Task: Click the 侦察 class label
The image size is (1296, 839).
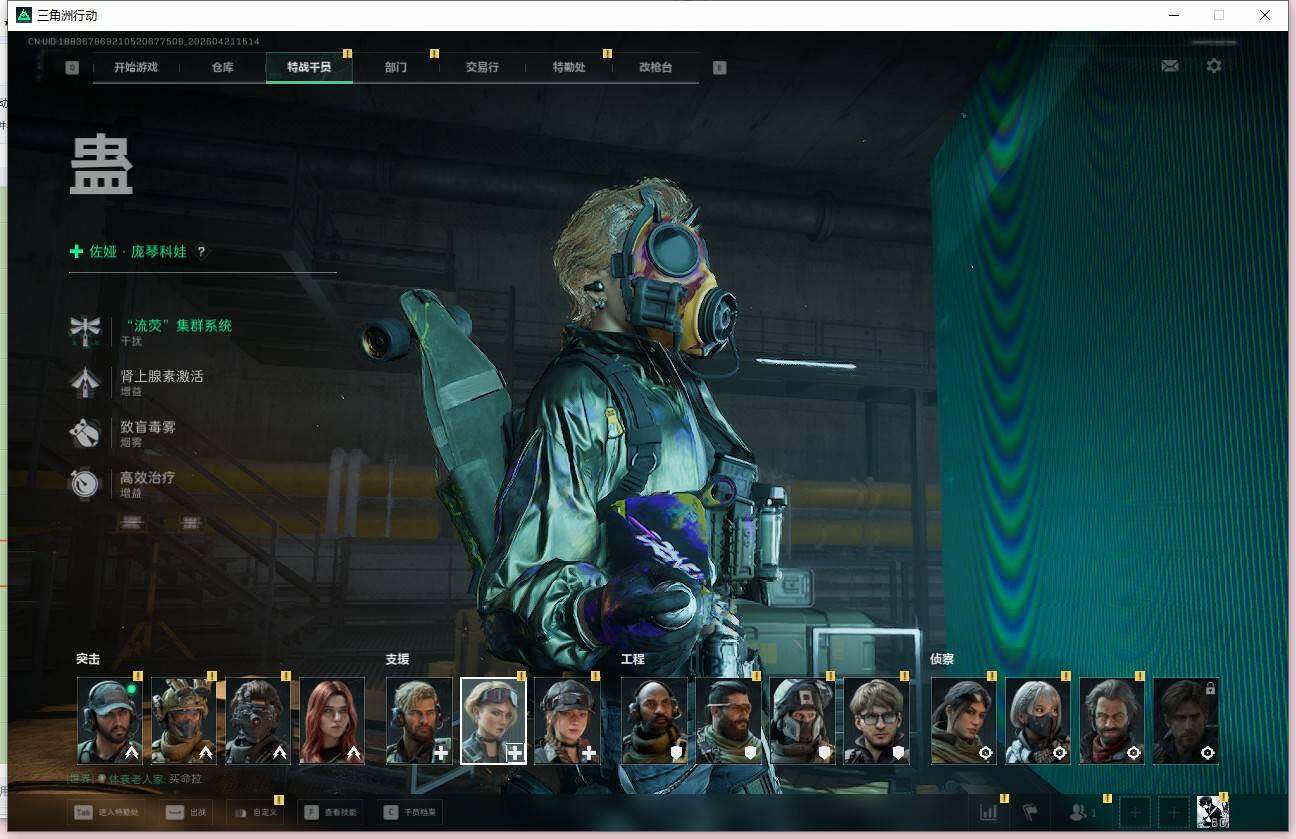Action: tap(942, 659)
